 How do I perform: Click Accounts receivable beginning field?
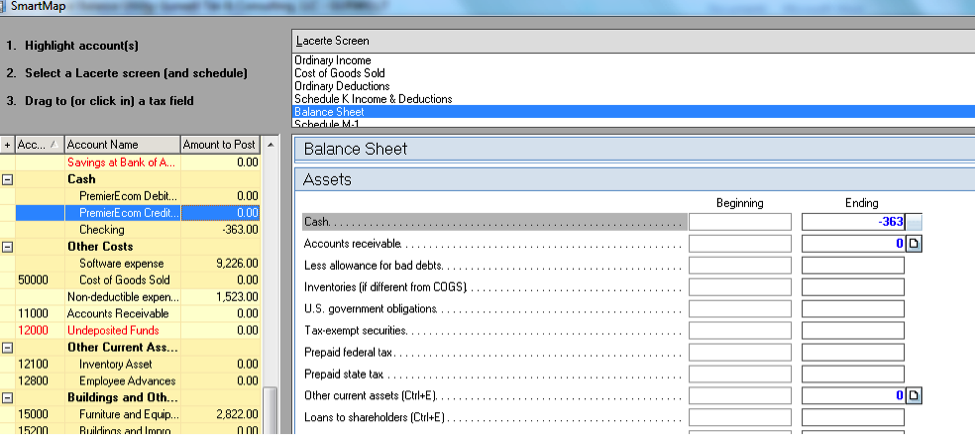pos(740,244)
